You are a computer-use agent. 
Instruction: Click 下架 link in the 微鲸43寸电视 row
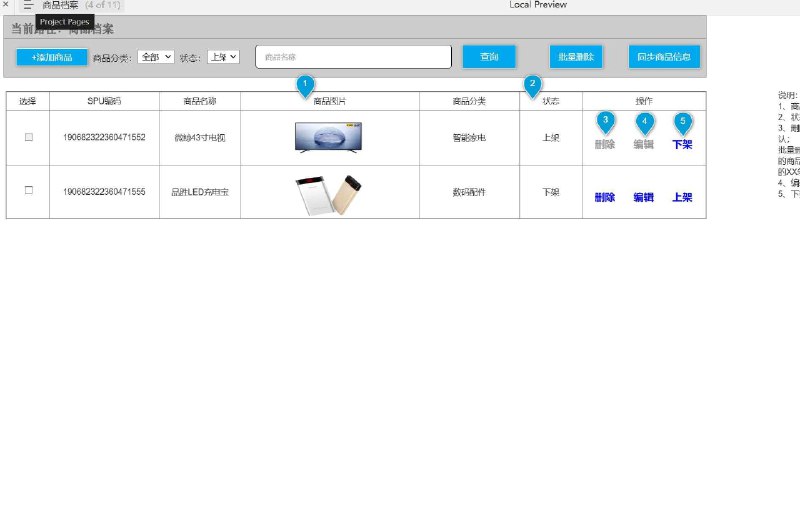click(683, 144)
